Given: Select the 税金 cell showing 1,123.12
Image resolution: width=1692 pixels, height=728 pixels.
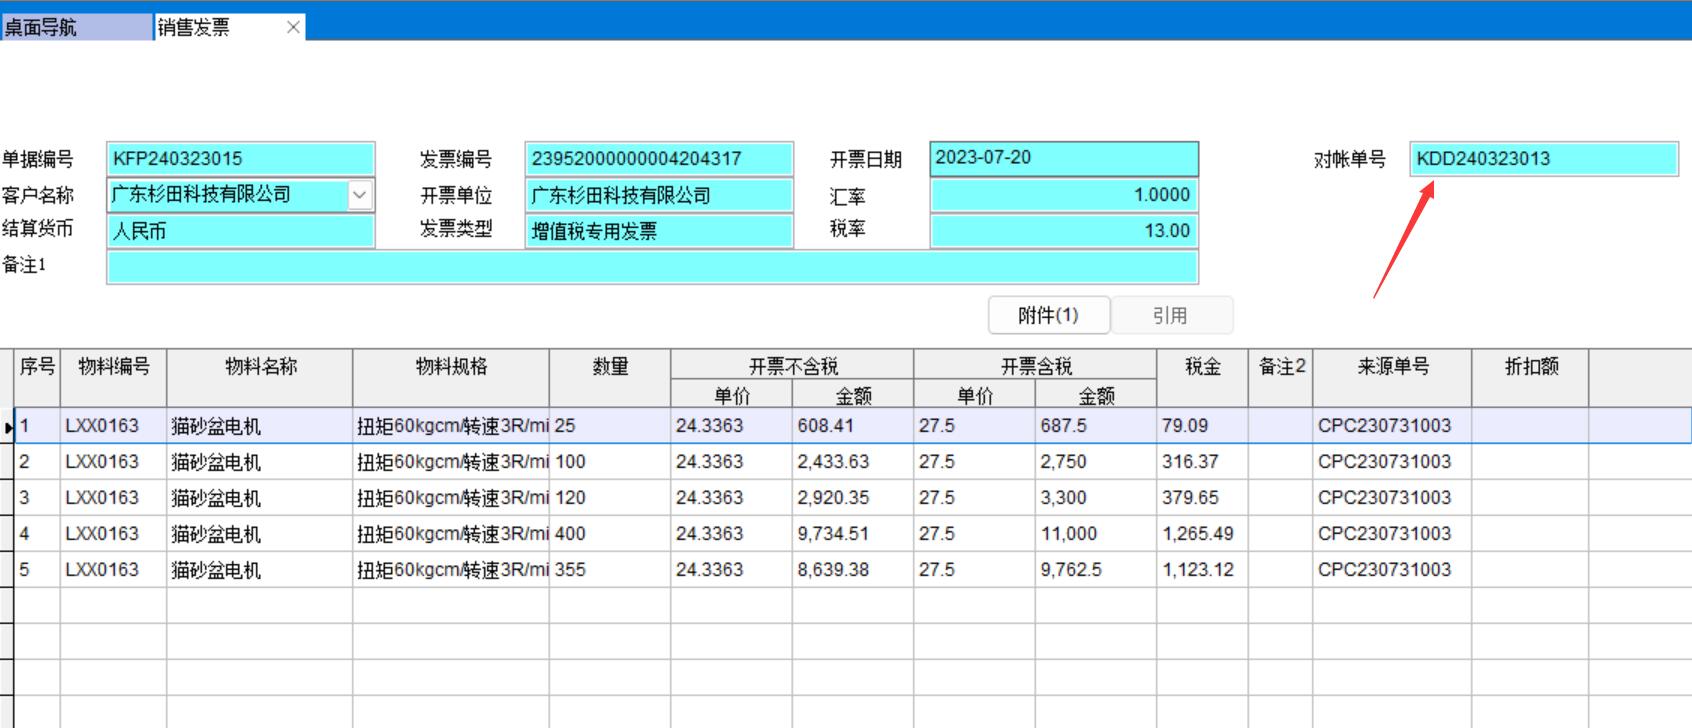Looking at the screenshot, I should [x=1201, y=570].
